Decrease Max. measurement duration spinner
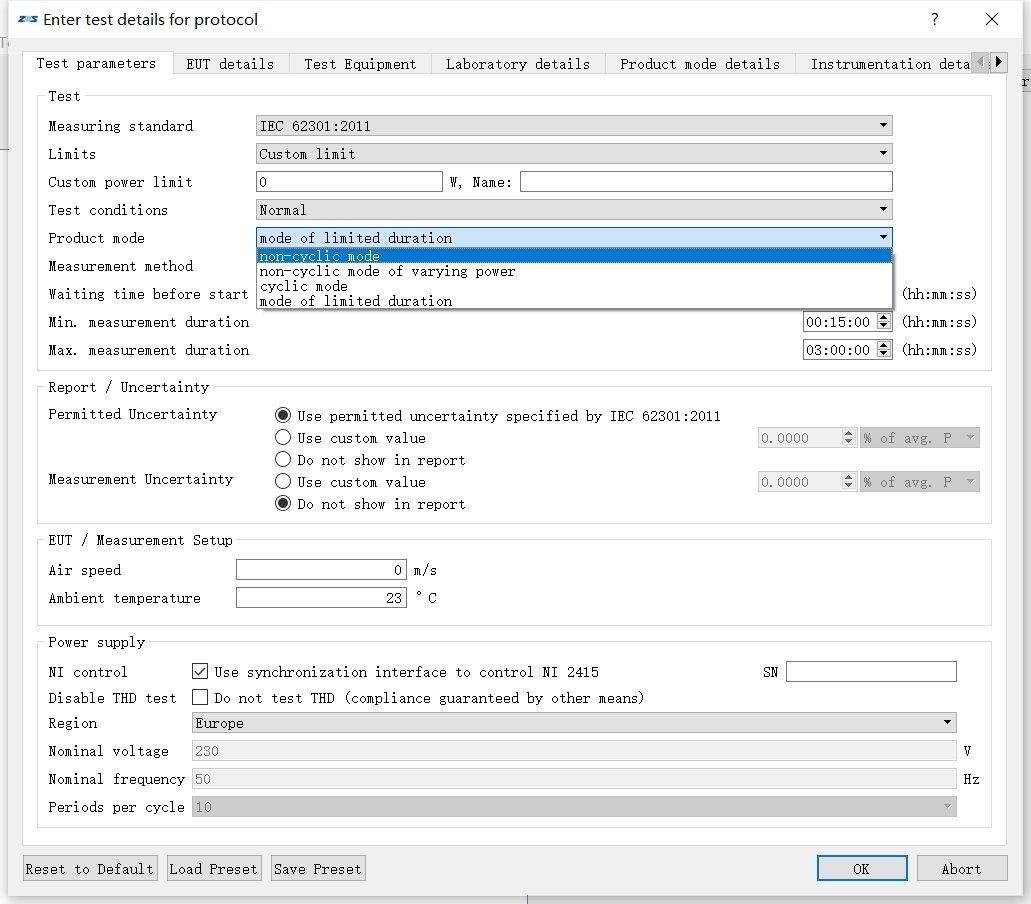 [x=883, y=355]
